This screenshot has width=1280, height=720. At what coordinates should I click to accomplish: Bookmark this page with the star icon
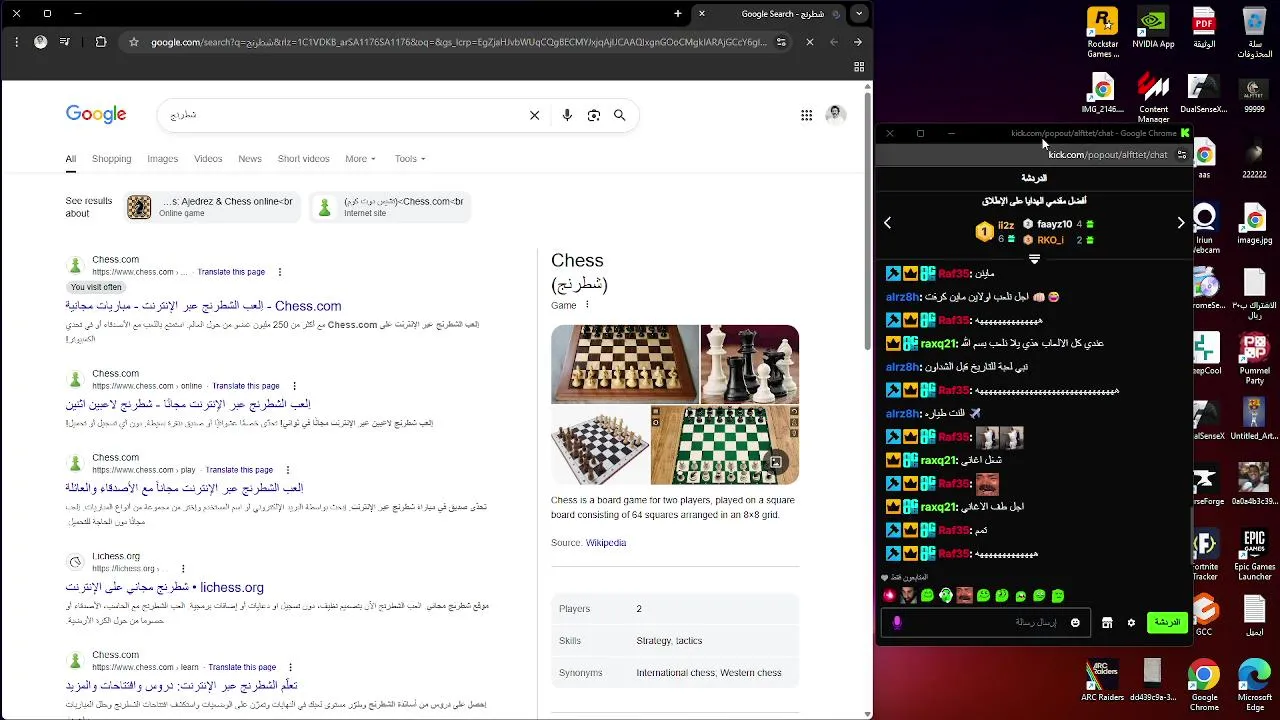pos(133,42)
